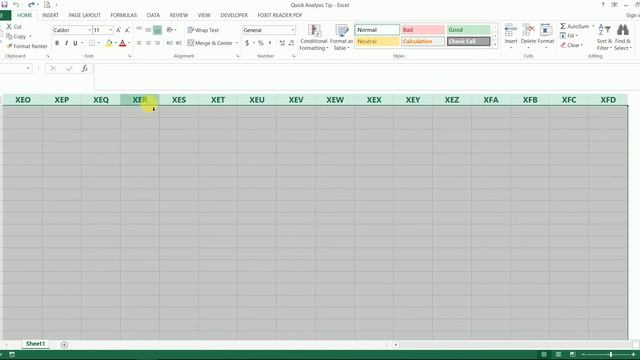640x360 pixels.
Task: Toggle middle align button
Action: point(148,30)
